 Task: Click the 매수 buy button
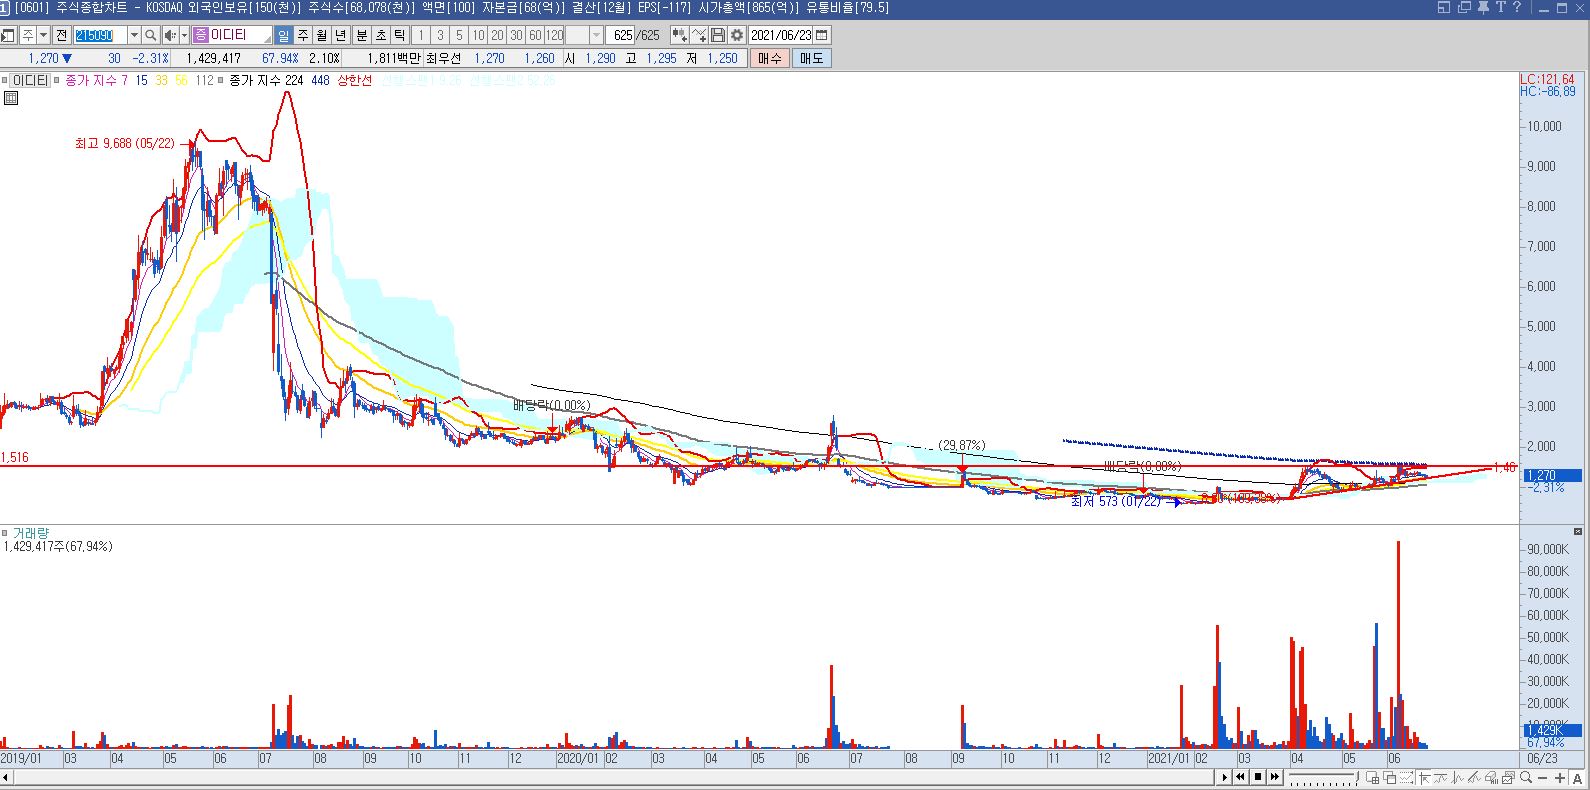tap(770, 58)
